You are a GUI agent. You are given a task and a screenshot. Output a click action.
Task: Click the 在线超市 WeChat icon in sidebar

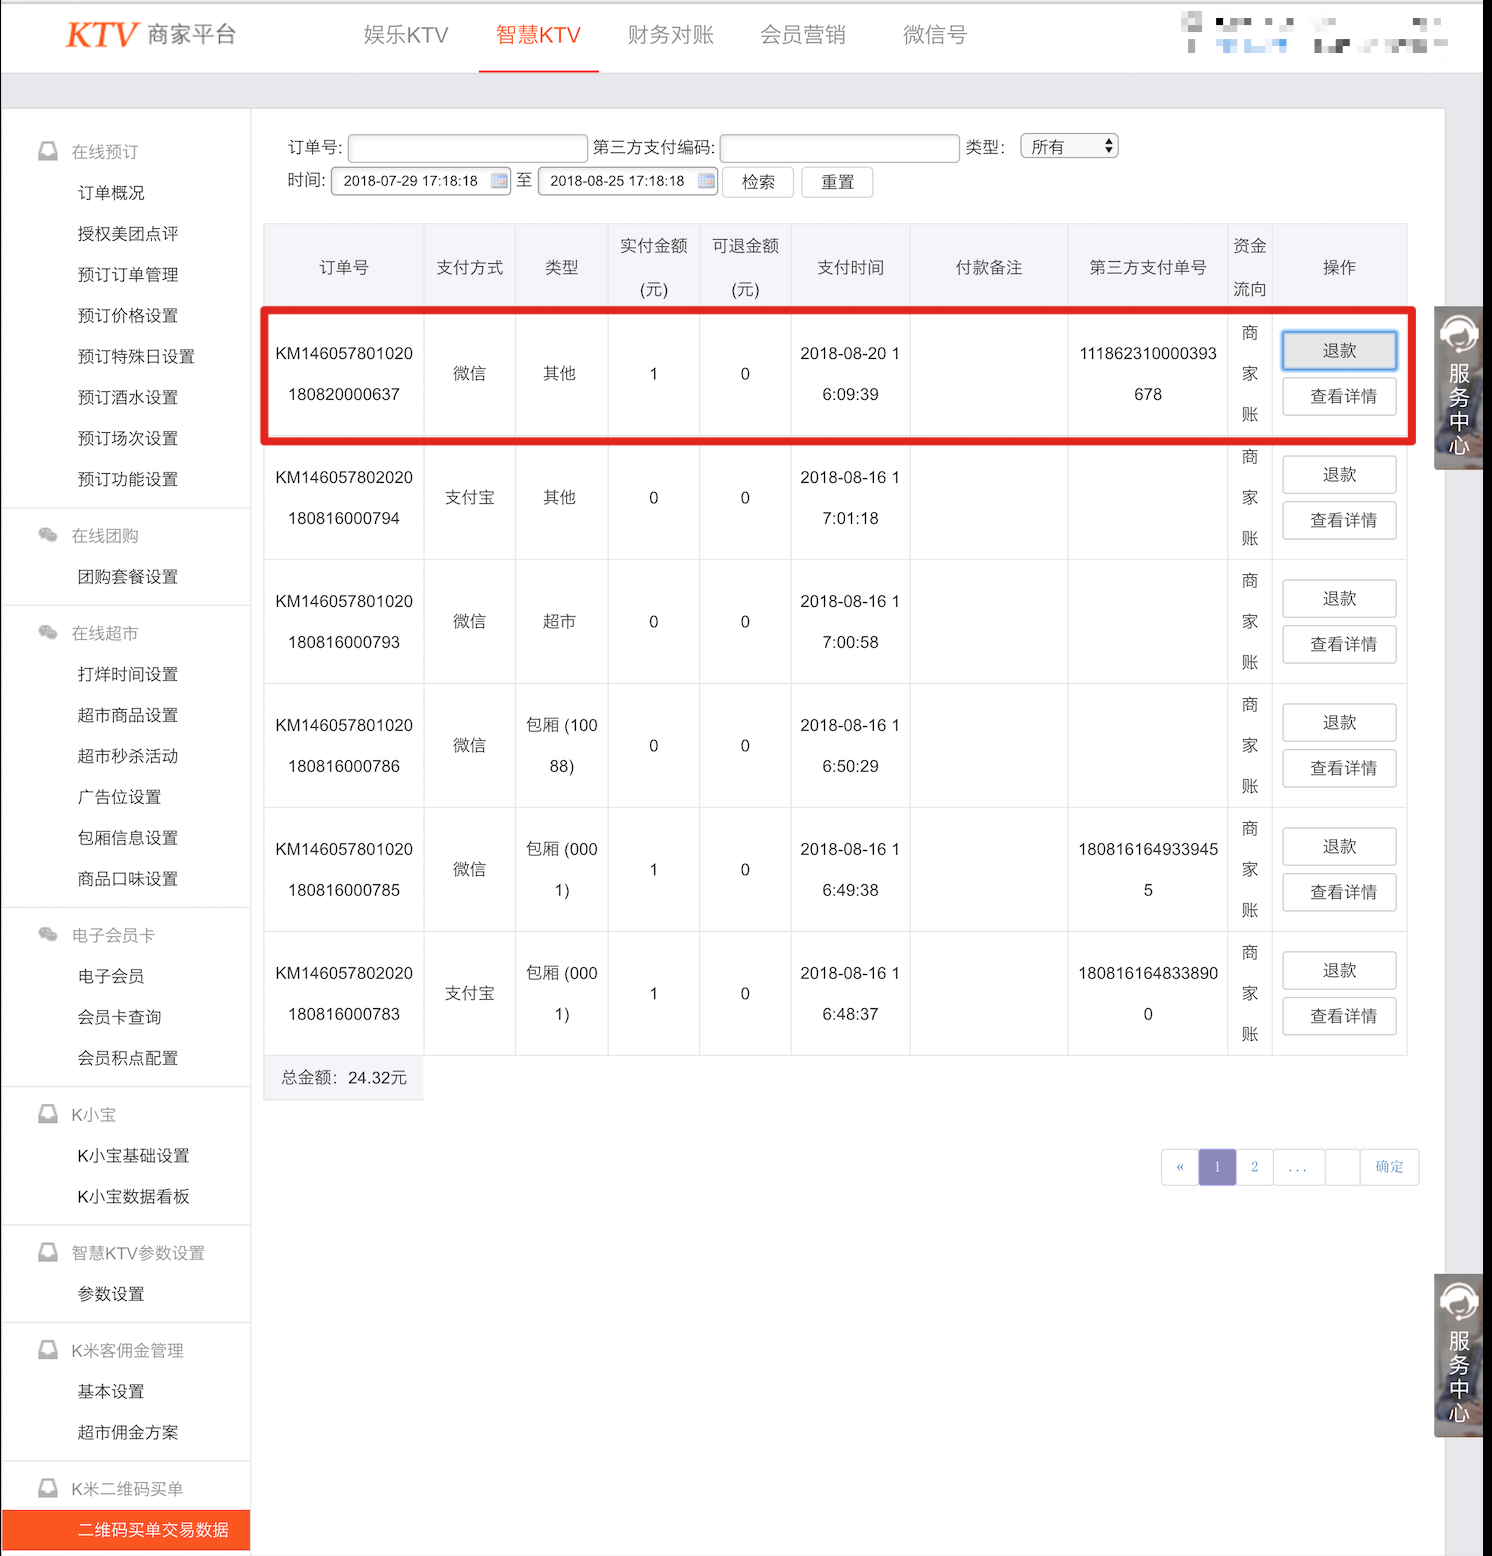tap(48, 632)
